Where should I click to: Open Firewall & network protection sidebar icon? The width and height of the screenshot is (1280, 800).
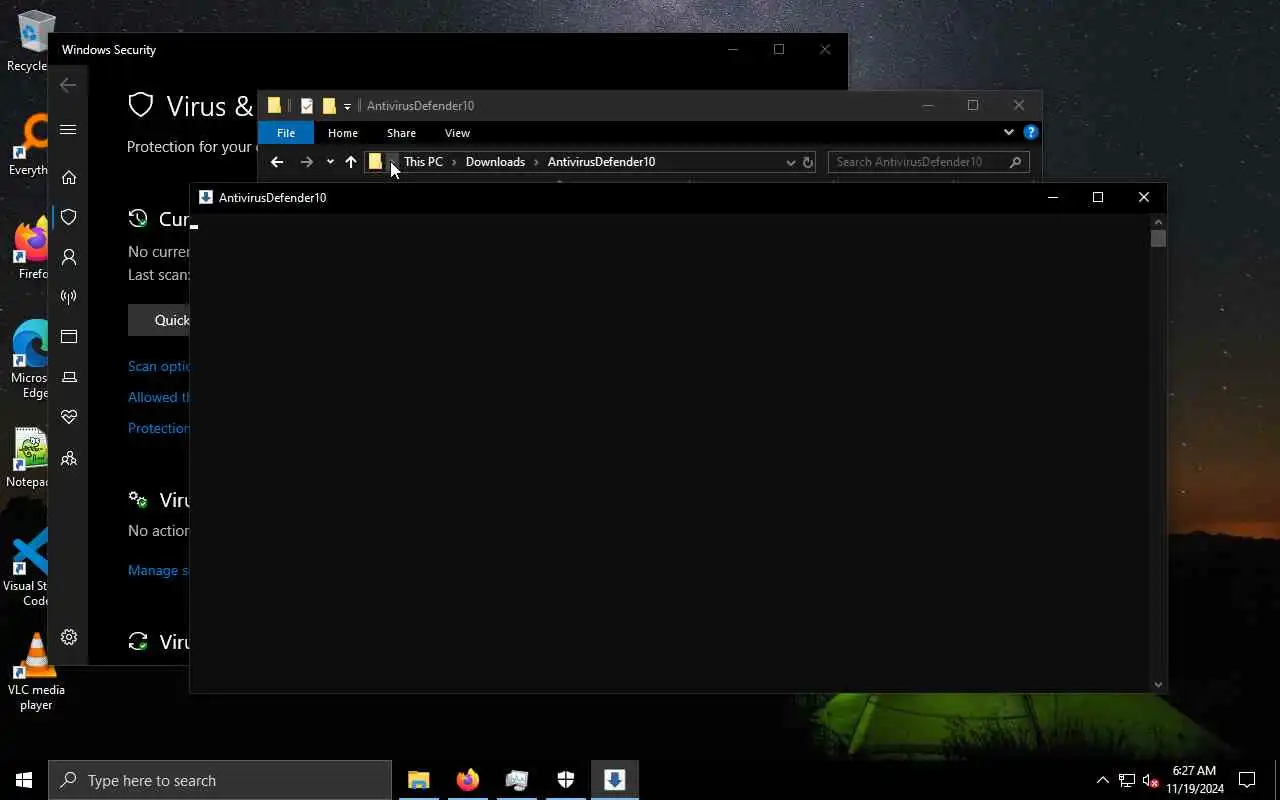69,297
